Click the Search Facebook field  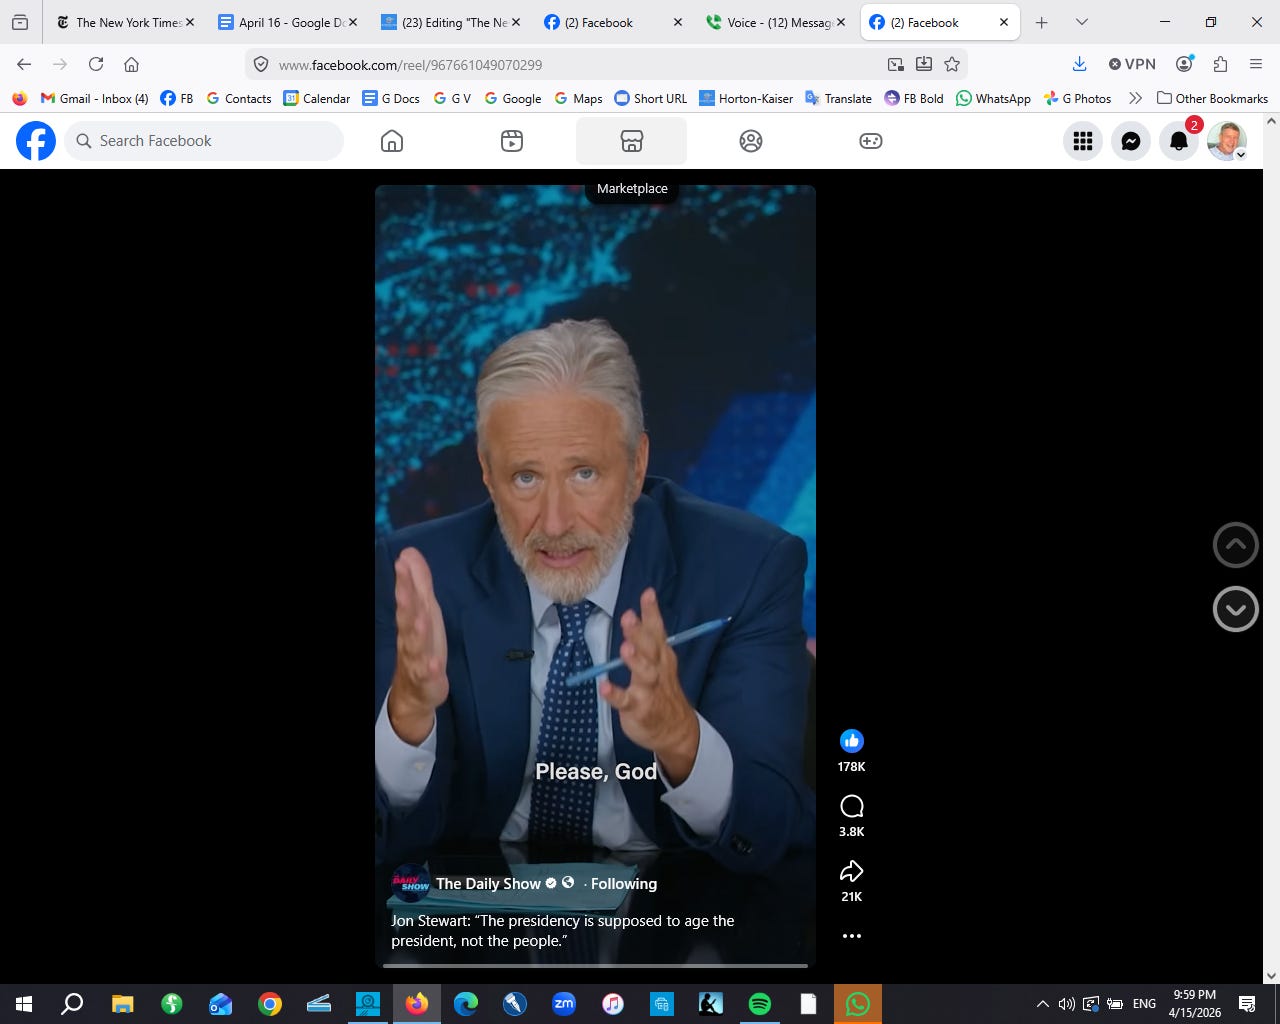pos(205,141)
